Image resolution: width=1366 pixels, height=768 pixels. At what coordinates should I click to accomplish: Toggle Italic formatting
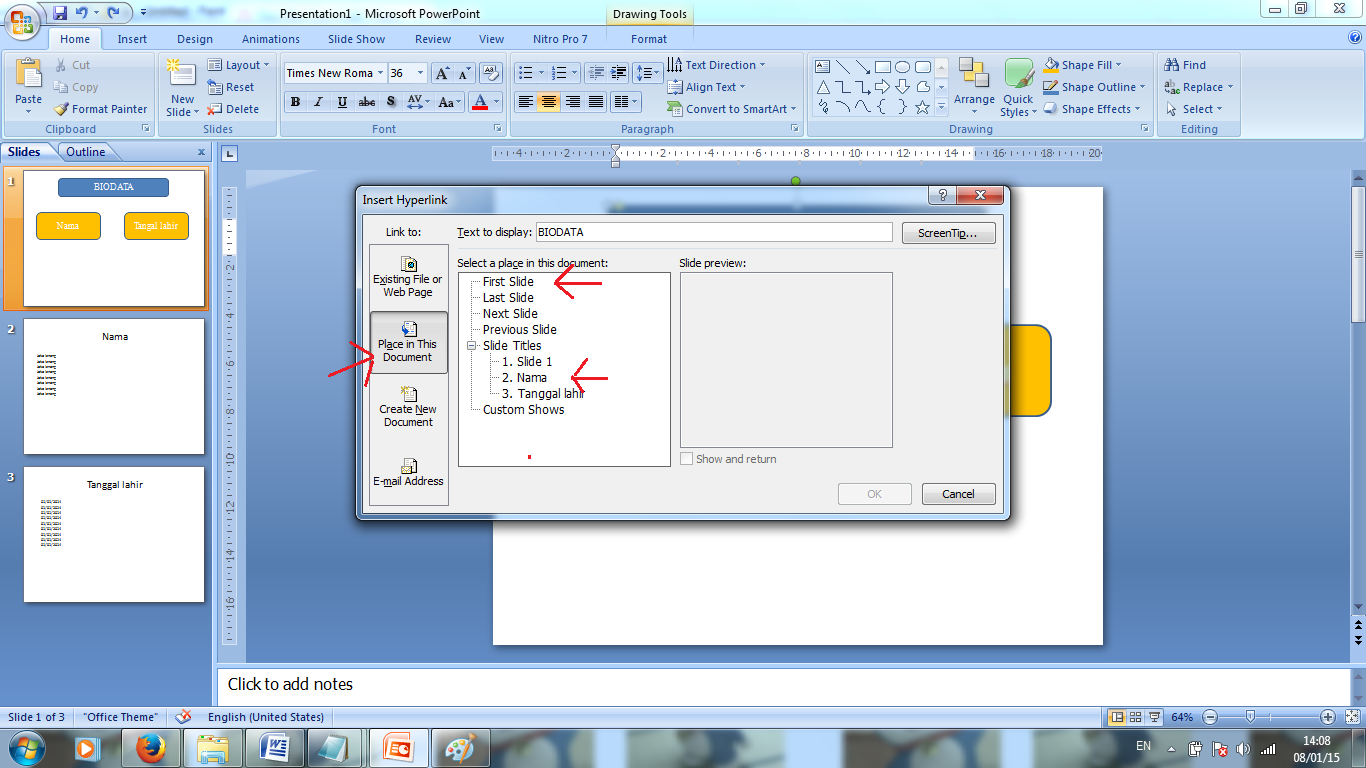tap(318, 102)
